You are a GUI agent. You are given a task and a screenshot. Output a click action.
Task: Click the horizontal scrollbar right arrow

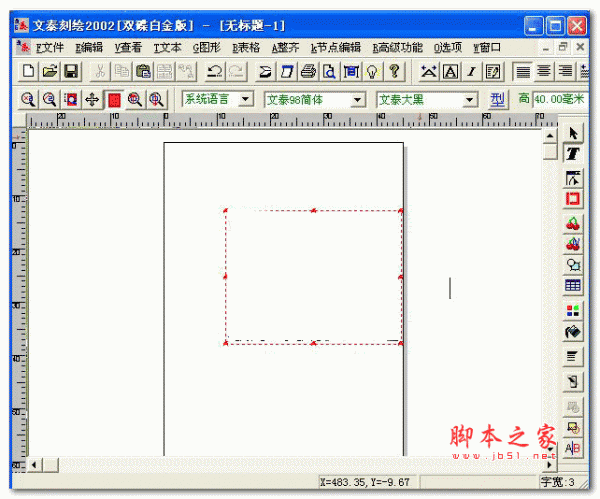point(549,465)
